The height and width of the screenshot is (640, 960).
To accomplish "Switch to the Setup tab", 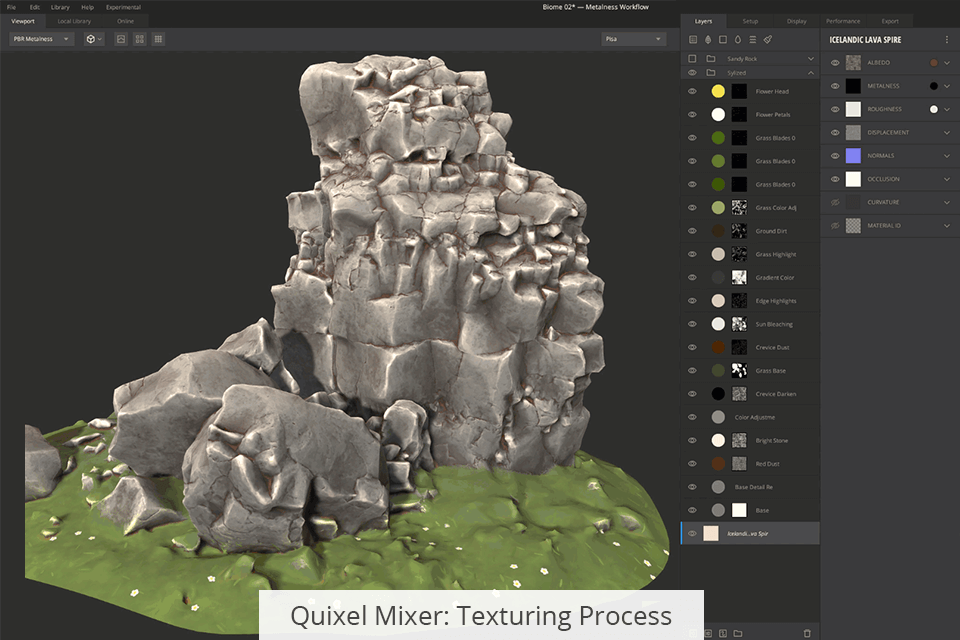I will coord(751,21).
